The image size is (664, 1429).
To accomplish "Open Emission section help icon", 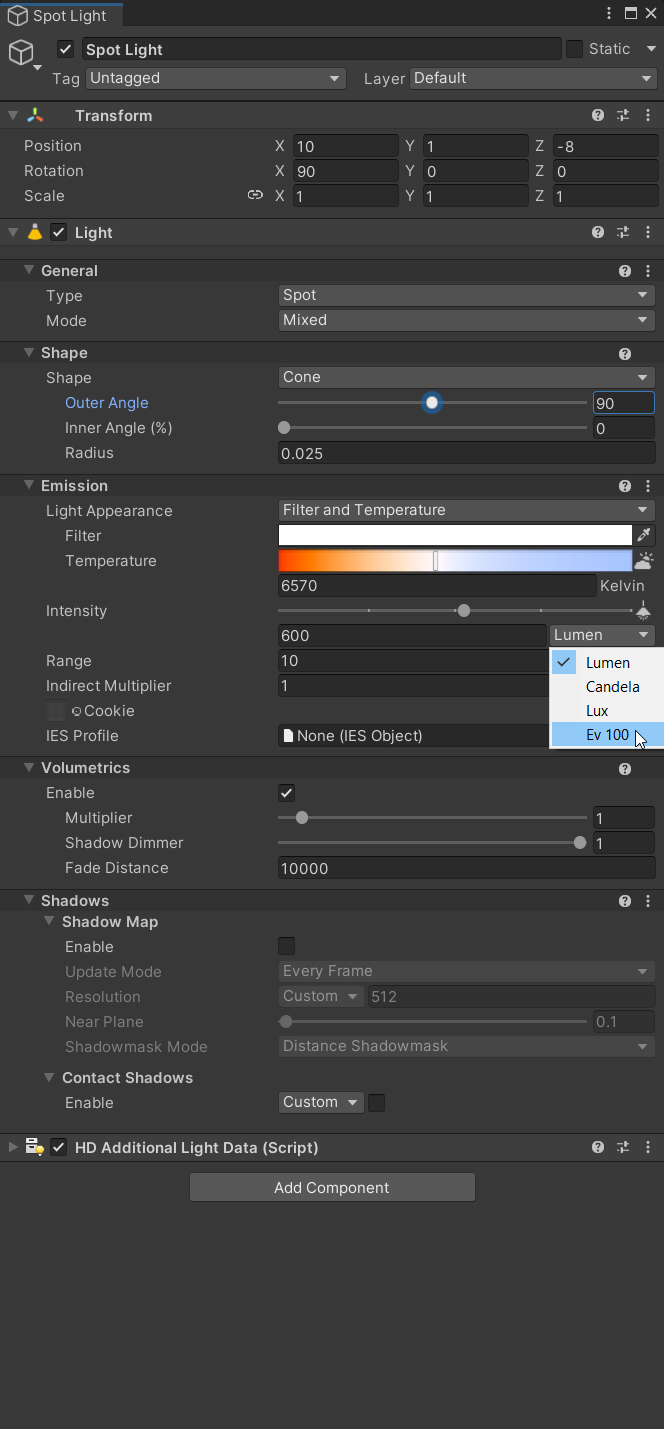I will 625,486.
